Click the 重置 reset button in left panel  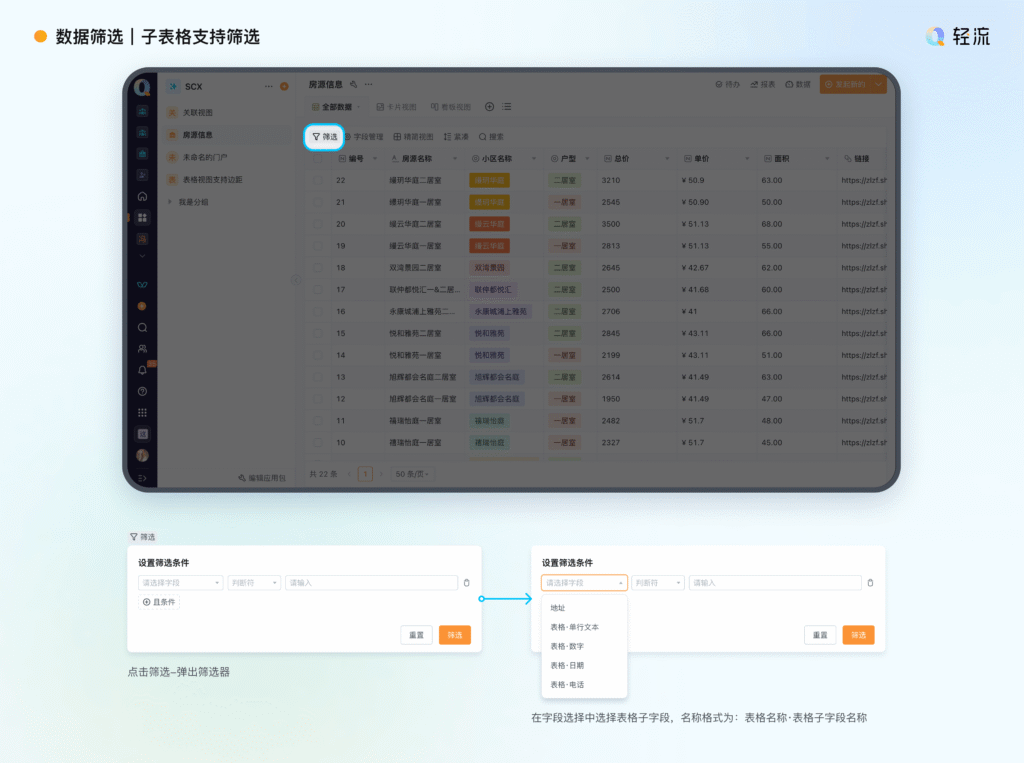[x=416, y=635]
